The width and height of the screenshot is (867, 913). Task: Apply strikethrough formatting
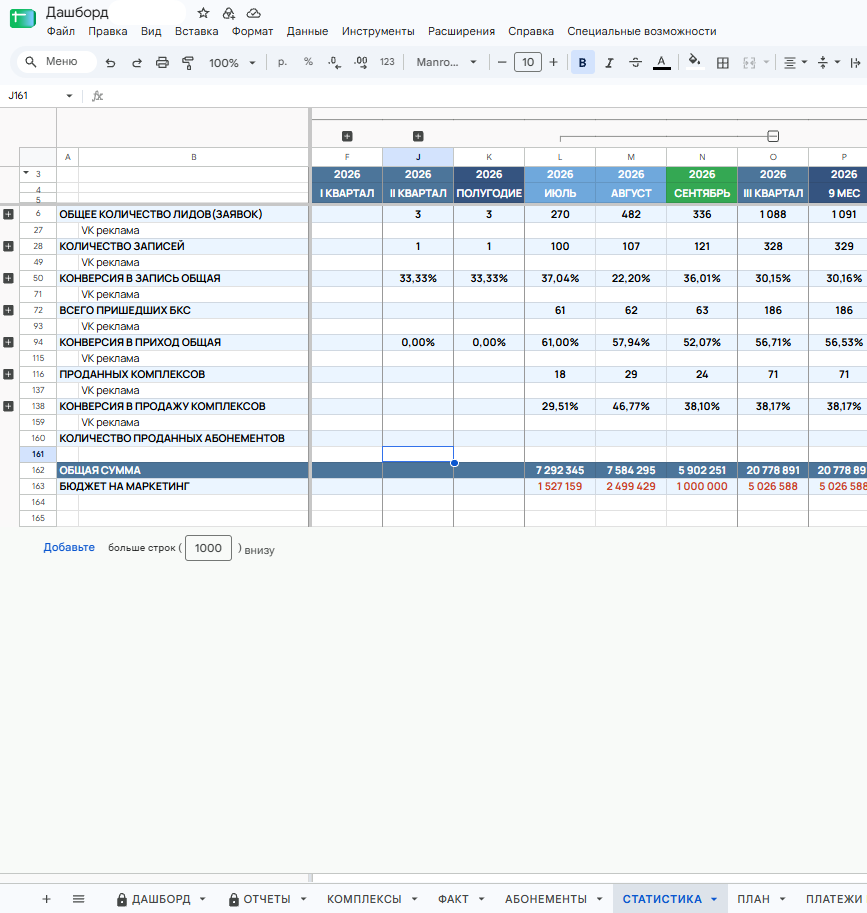click(x=635, y=63)
